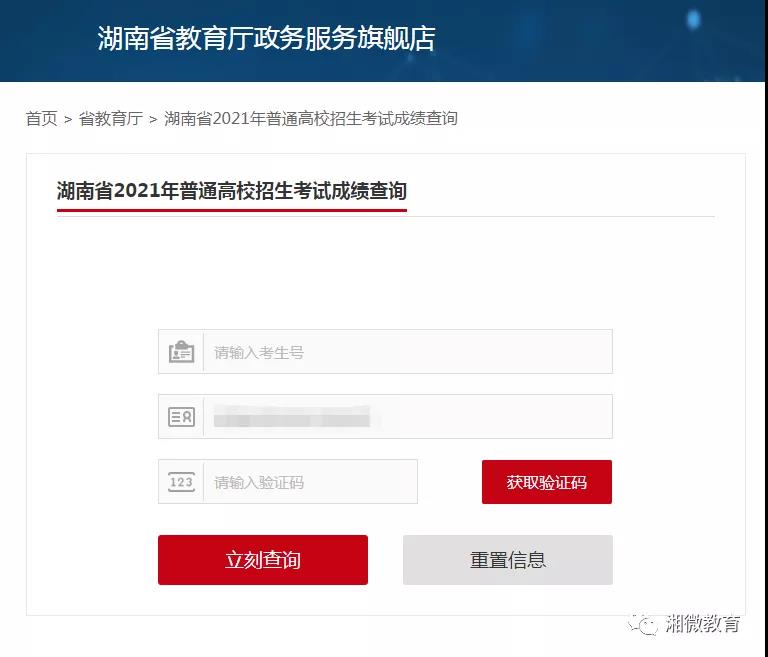768x657 pixels.
Task: Open 省教育厅 breadcrumb link
Action: point(110,119)
